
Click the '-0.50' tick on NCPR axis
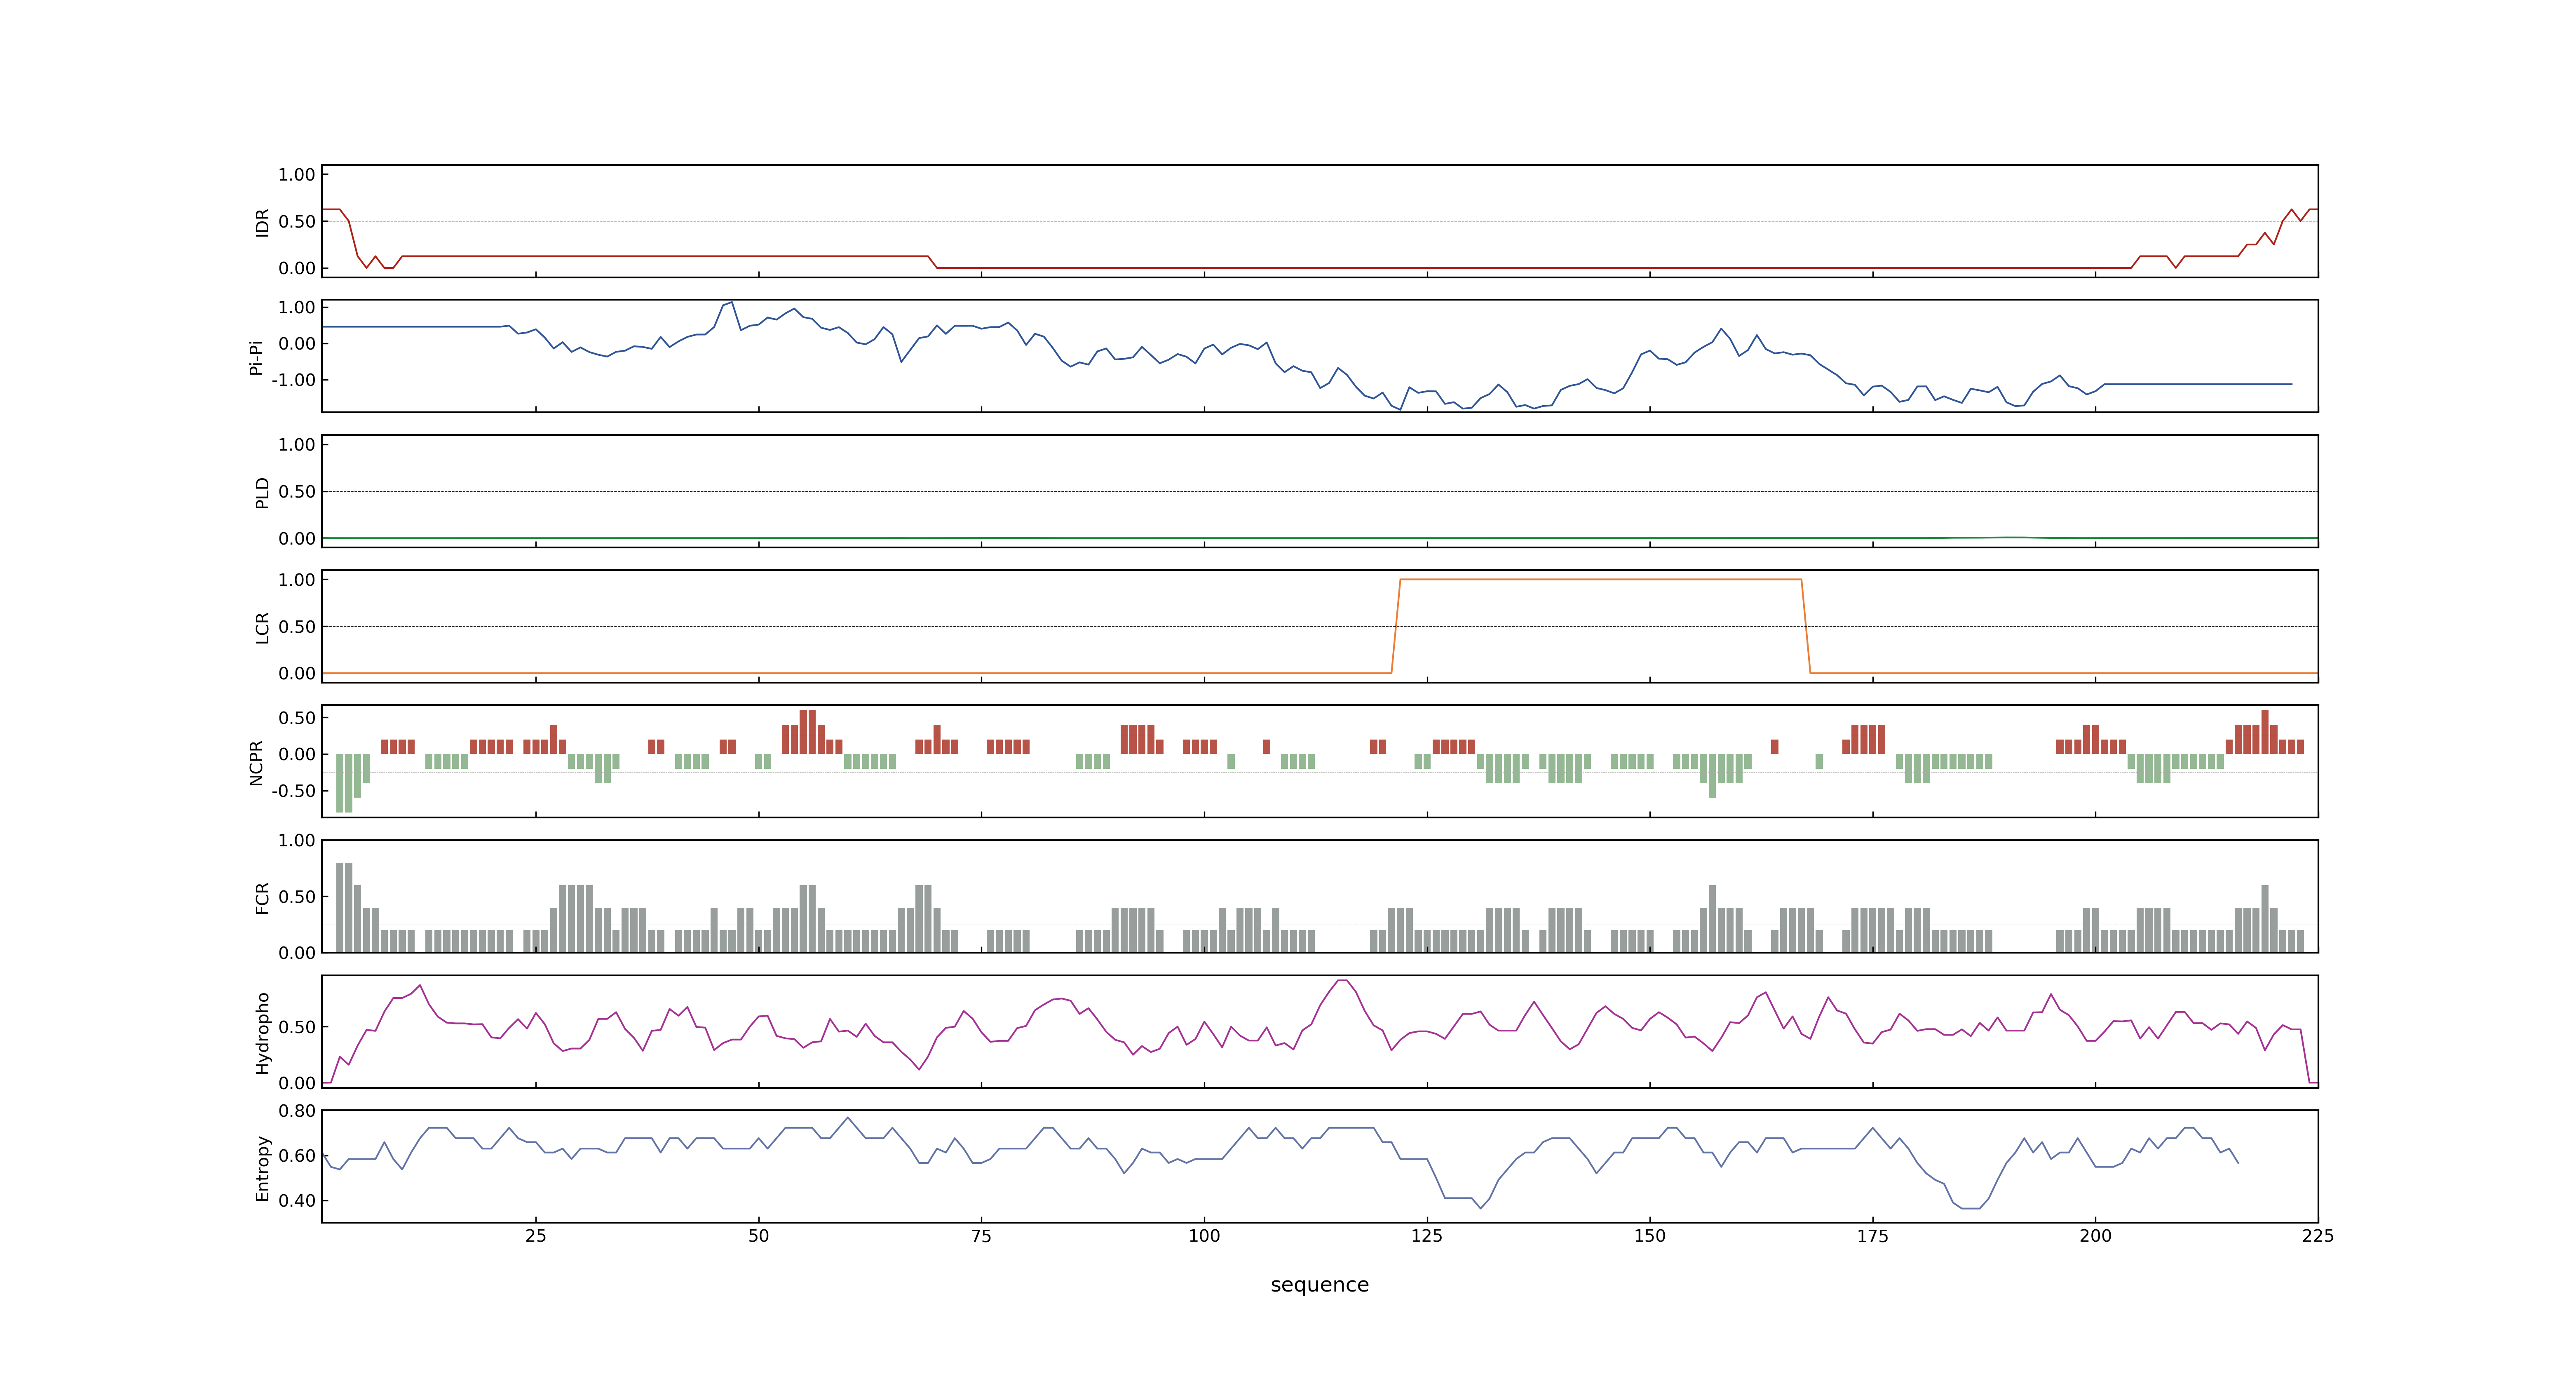(294, 791)
